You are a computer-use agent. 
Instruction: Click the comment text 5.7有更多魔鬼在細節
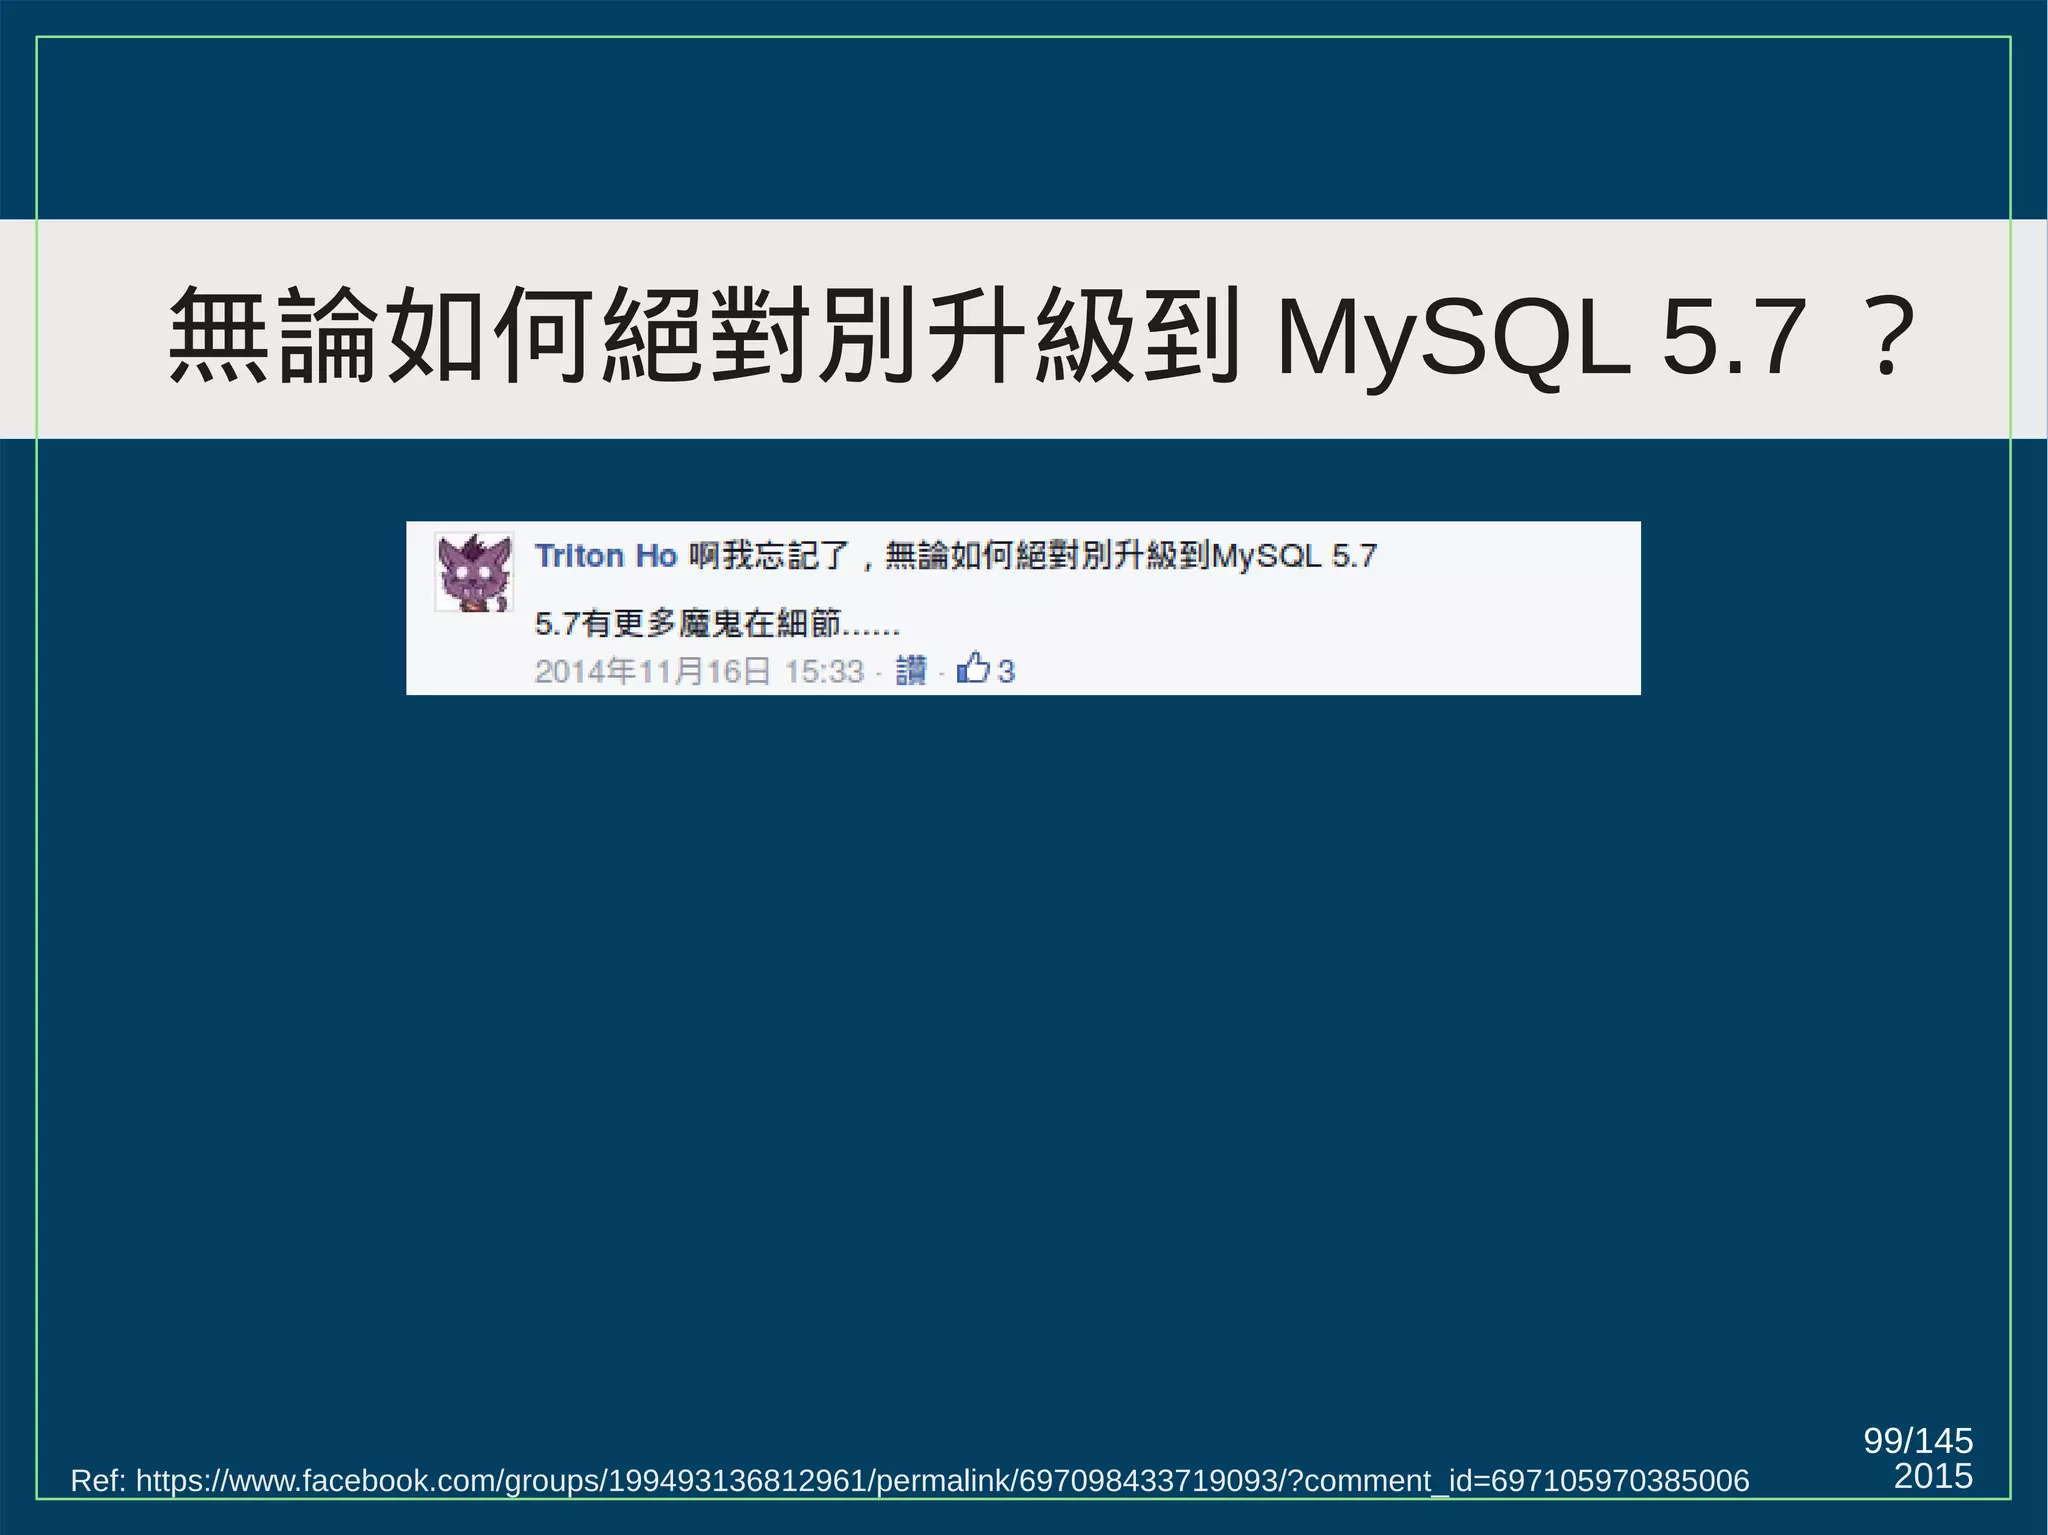pos(717,624)
